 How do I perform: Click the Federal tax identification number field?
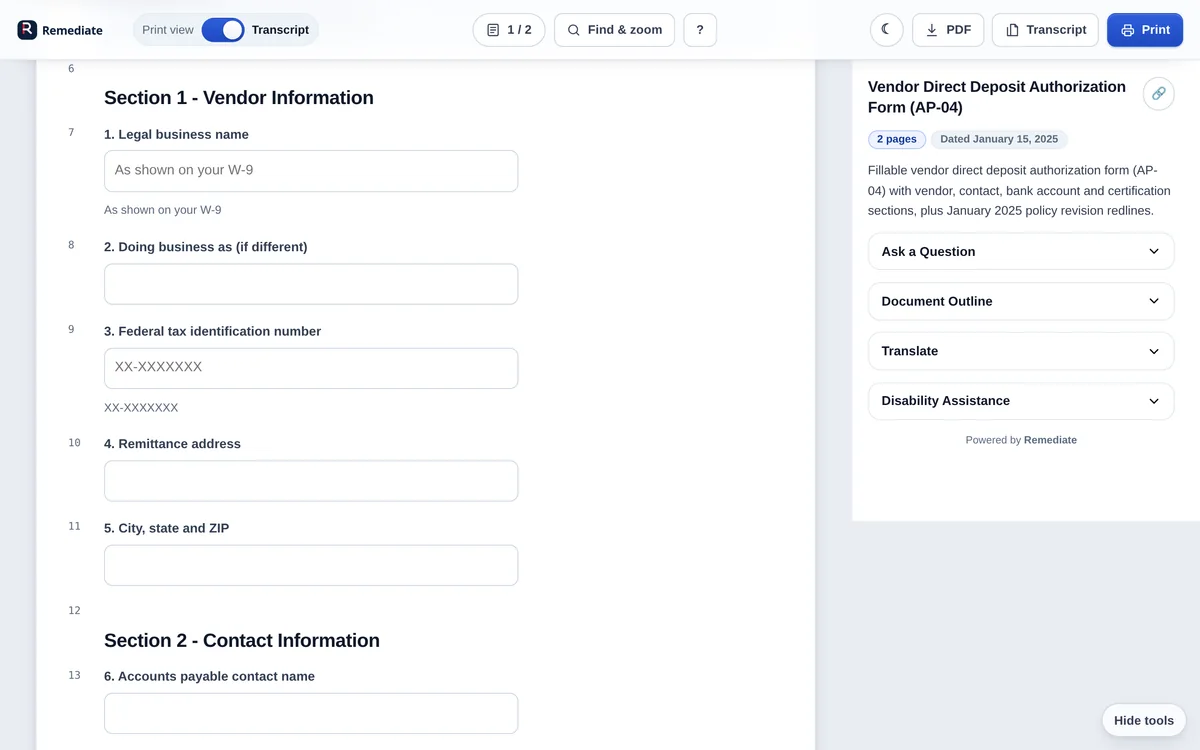(311, 368)
